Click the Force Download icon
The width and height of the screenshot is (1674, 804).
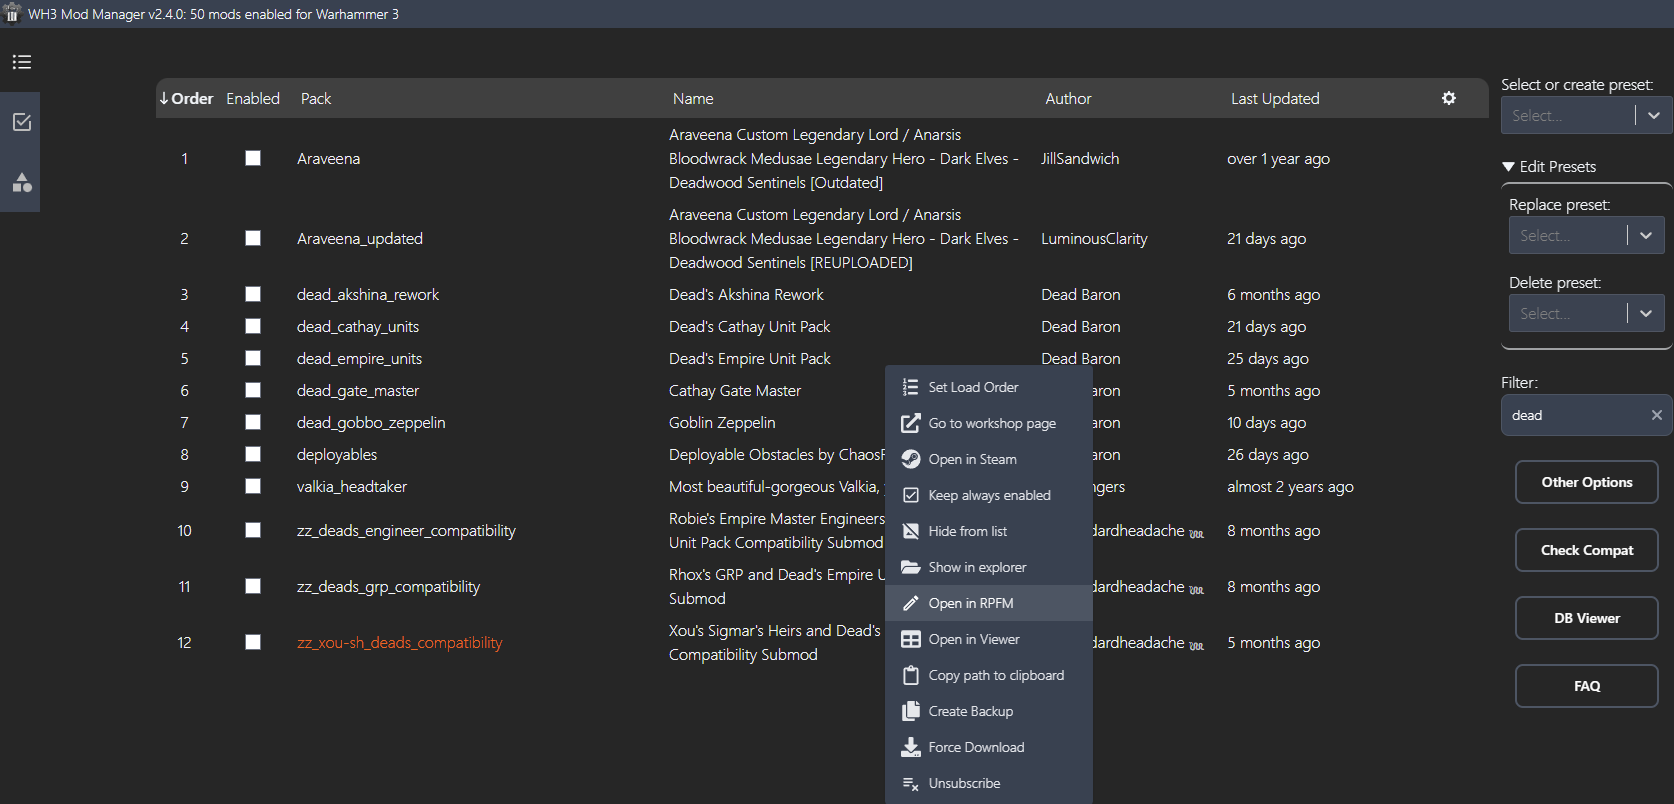(x=911, y=747)
